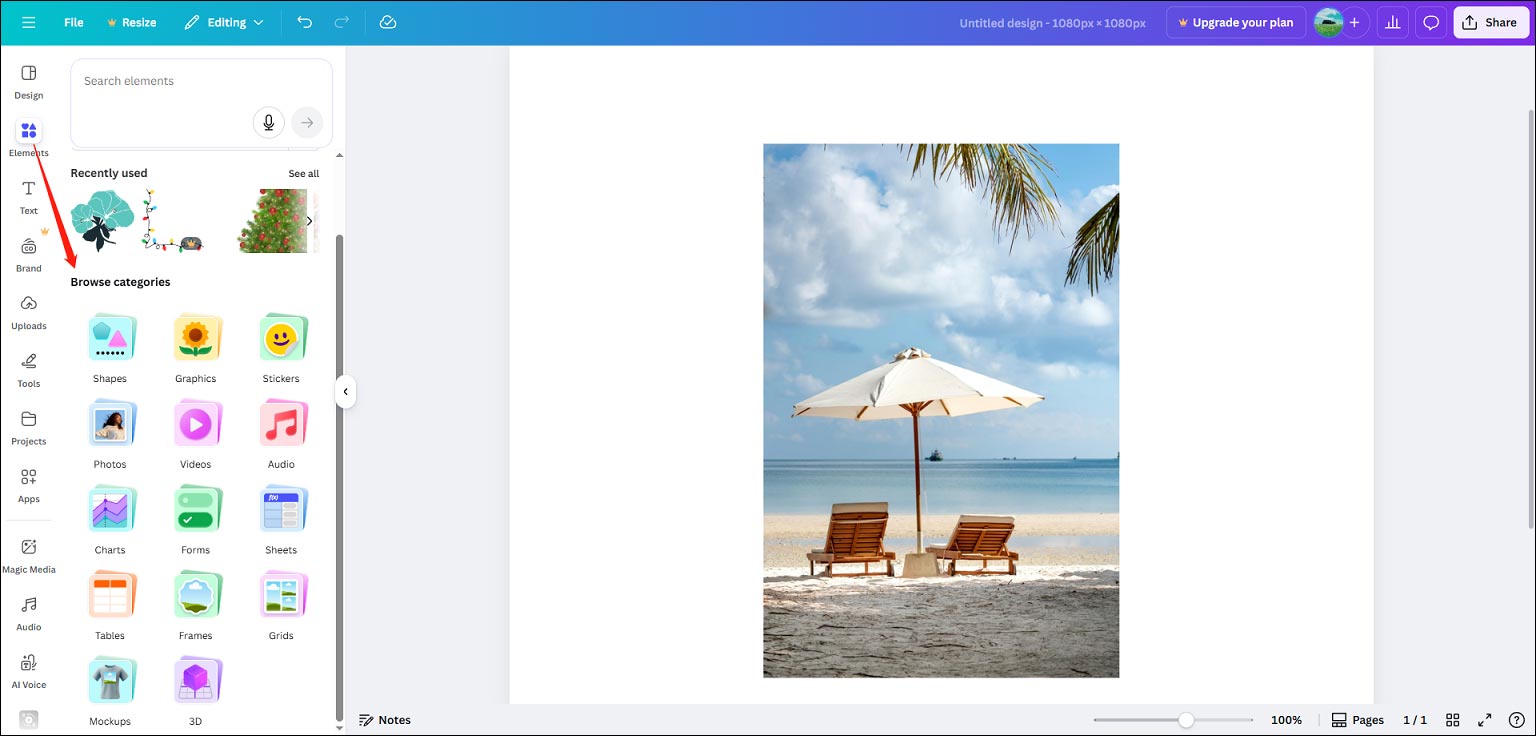This screenshot has height=736, width=1536.
Task: Open the Uploads panel
Action: [28, 310]
